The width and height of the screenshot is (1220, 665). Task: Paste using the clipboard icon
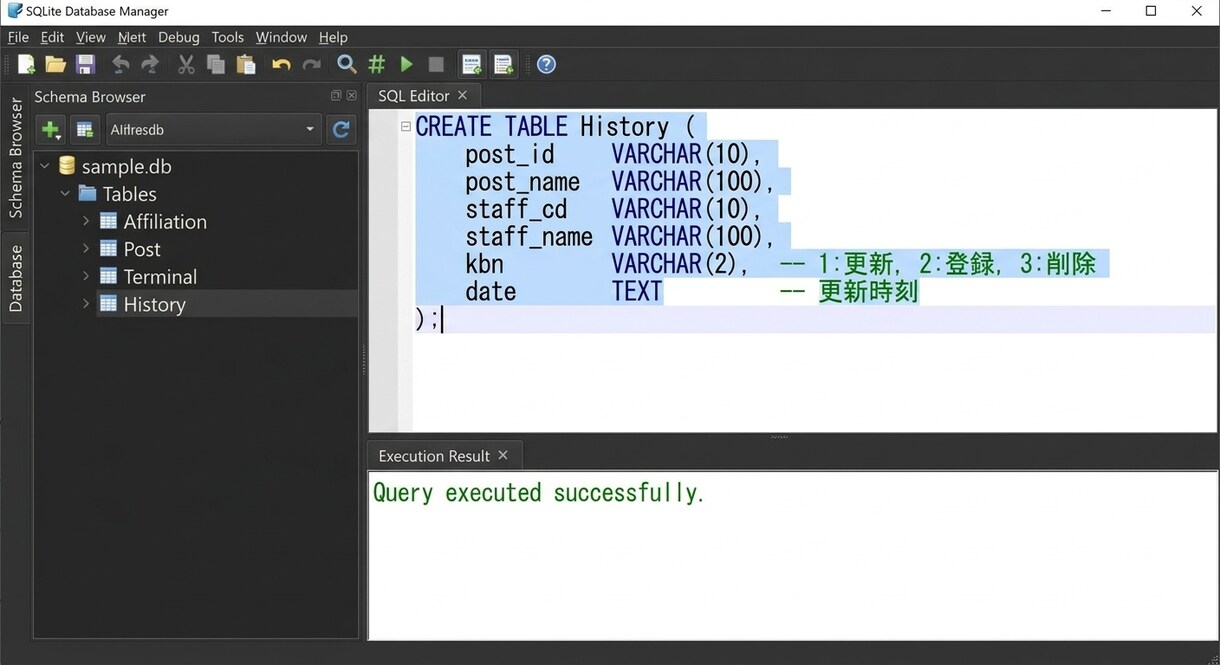click(246, 65)
